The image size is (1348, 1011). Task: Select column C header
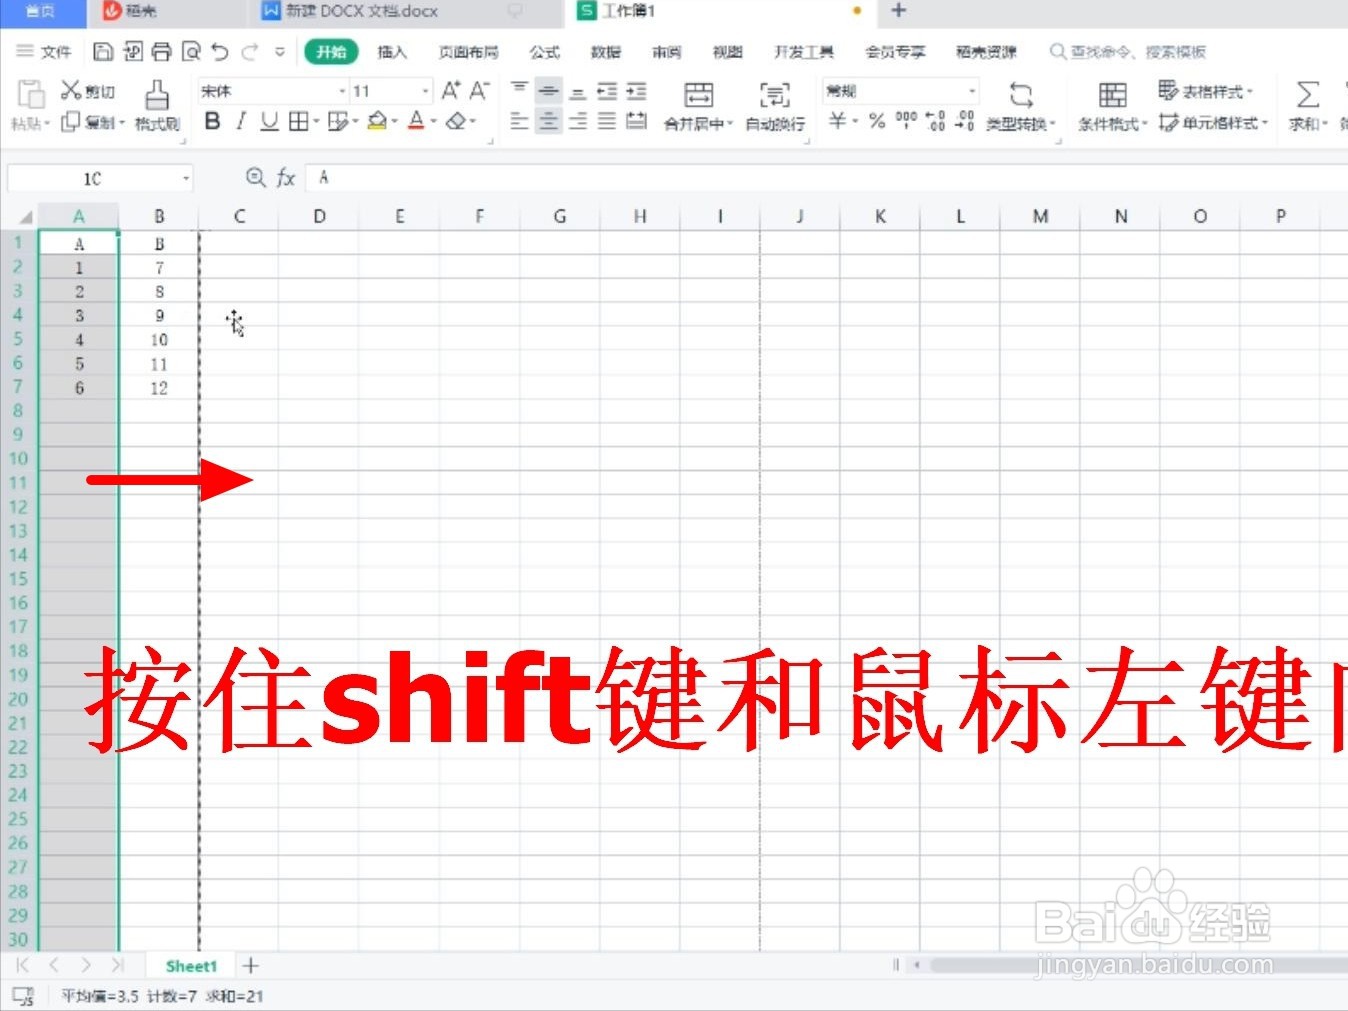point(239,216)
